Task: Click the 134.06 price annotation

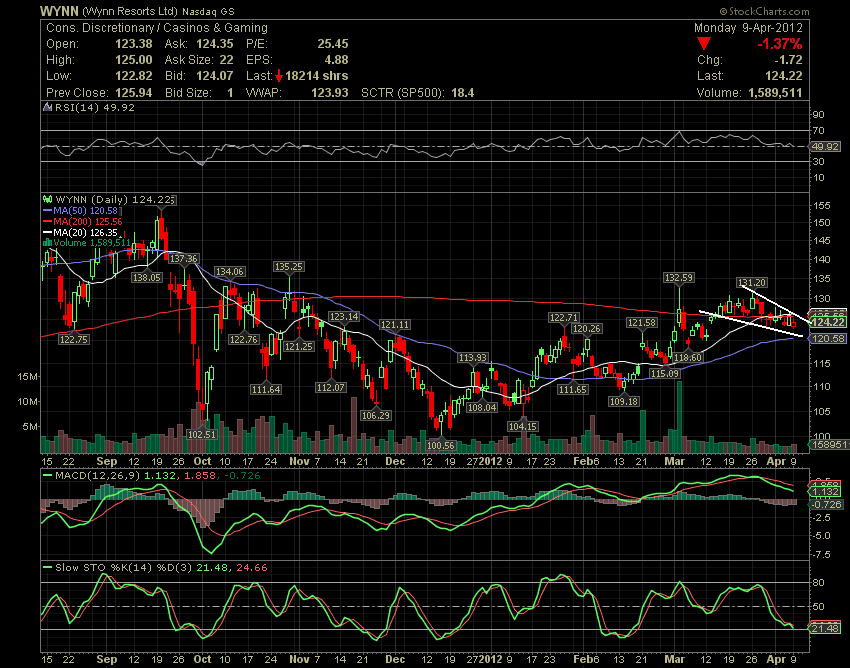Action: (x=230, y=271)
